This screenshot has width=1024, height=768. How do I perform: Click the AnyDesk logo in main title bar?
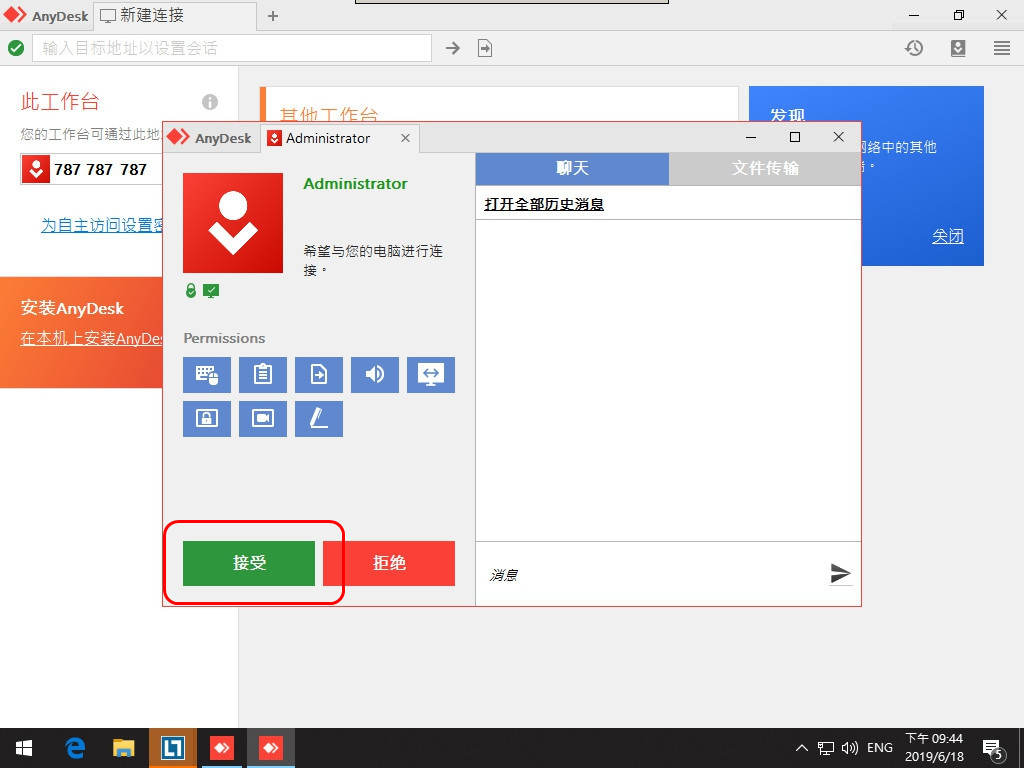tap(46, 16)
